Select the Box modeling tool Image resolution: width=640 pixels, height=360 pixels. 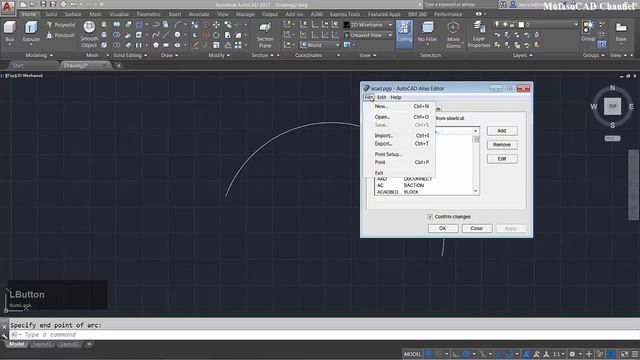(x=10, y=32)
